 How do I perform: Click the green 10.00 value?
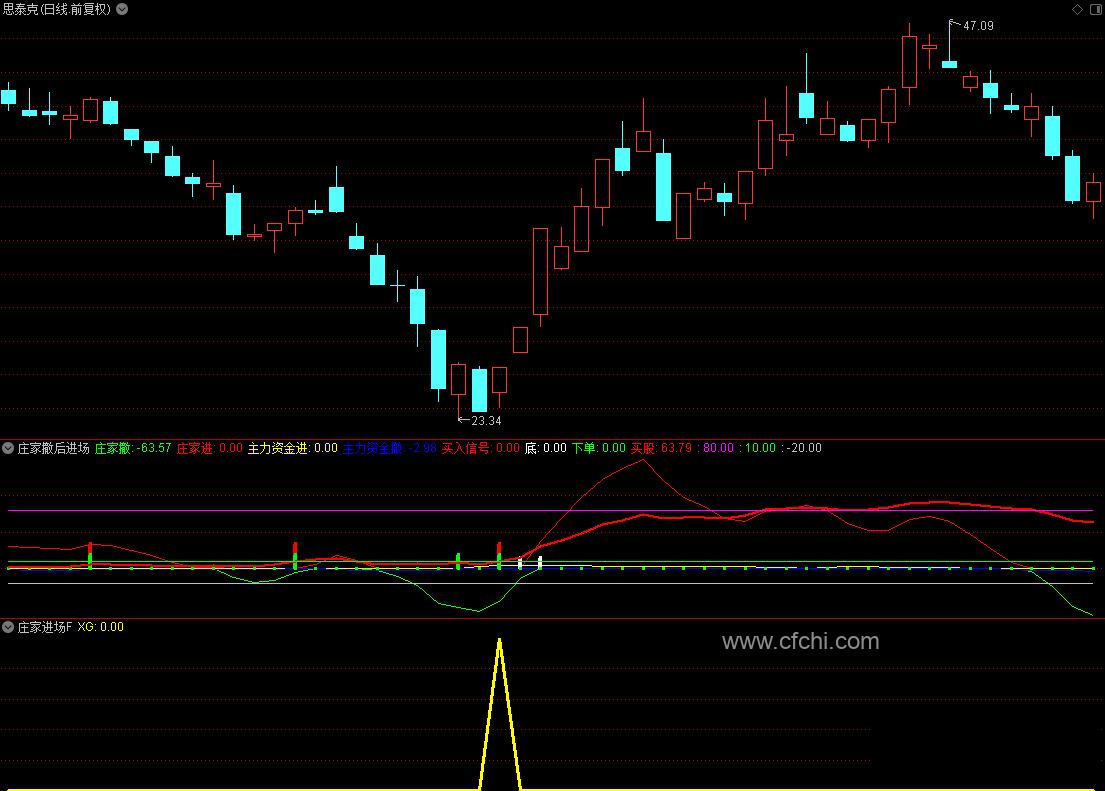(x=760, y=448)
